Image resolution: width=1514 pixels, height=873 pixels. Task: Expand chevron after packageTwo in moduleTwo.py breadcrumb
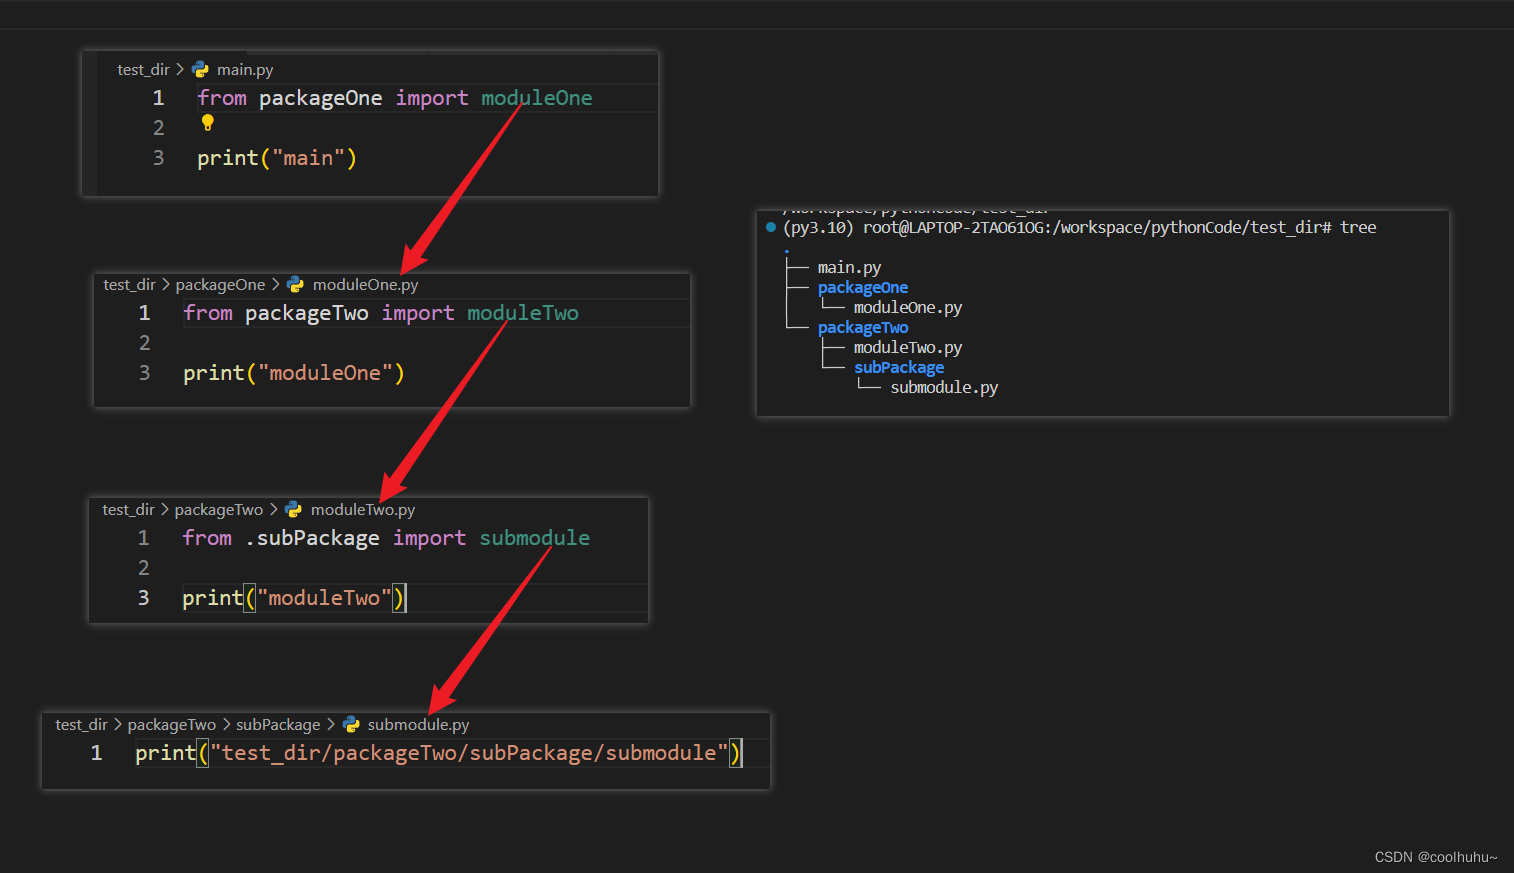pyautogui.click(x=274, y=509)
